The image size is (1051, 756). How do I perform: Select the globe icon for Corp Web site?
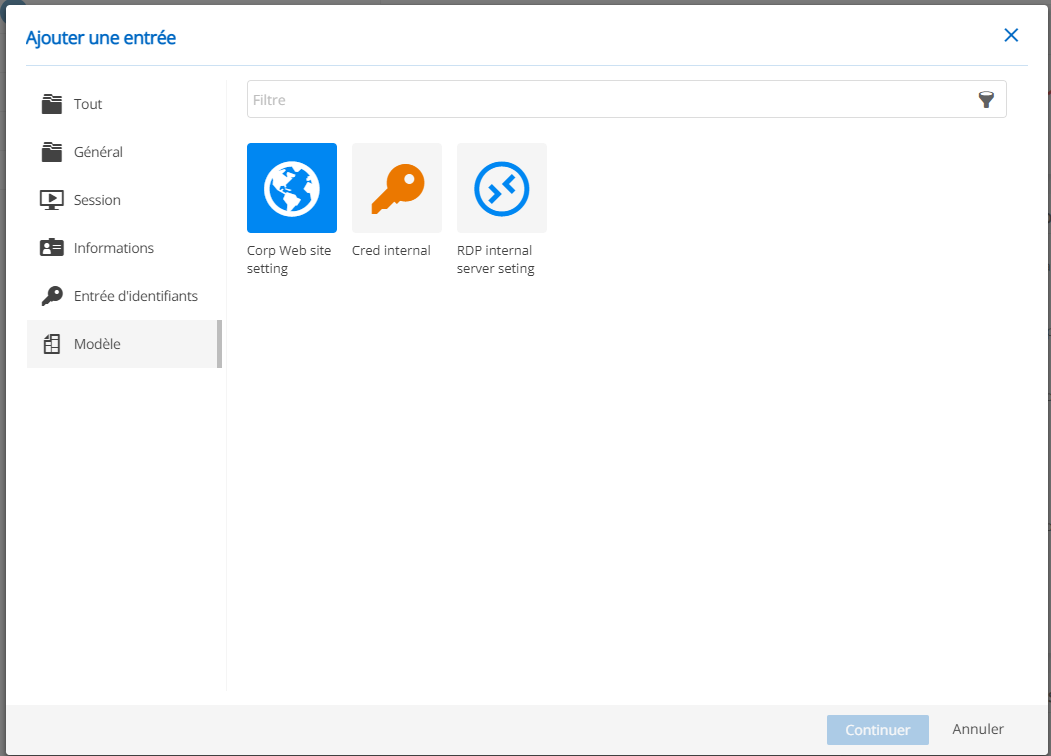pos(292,188)
